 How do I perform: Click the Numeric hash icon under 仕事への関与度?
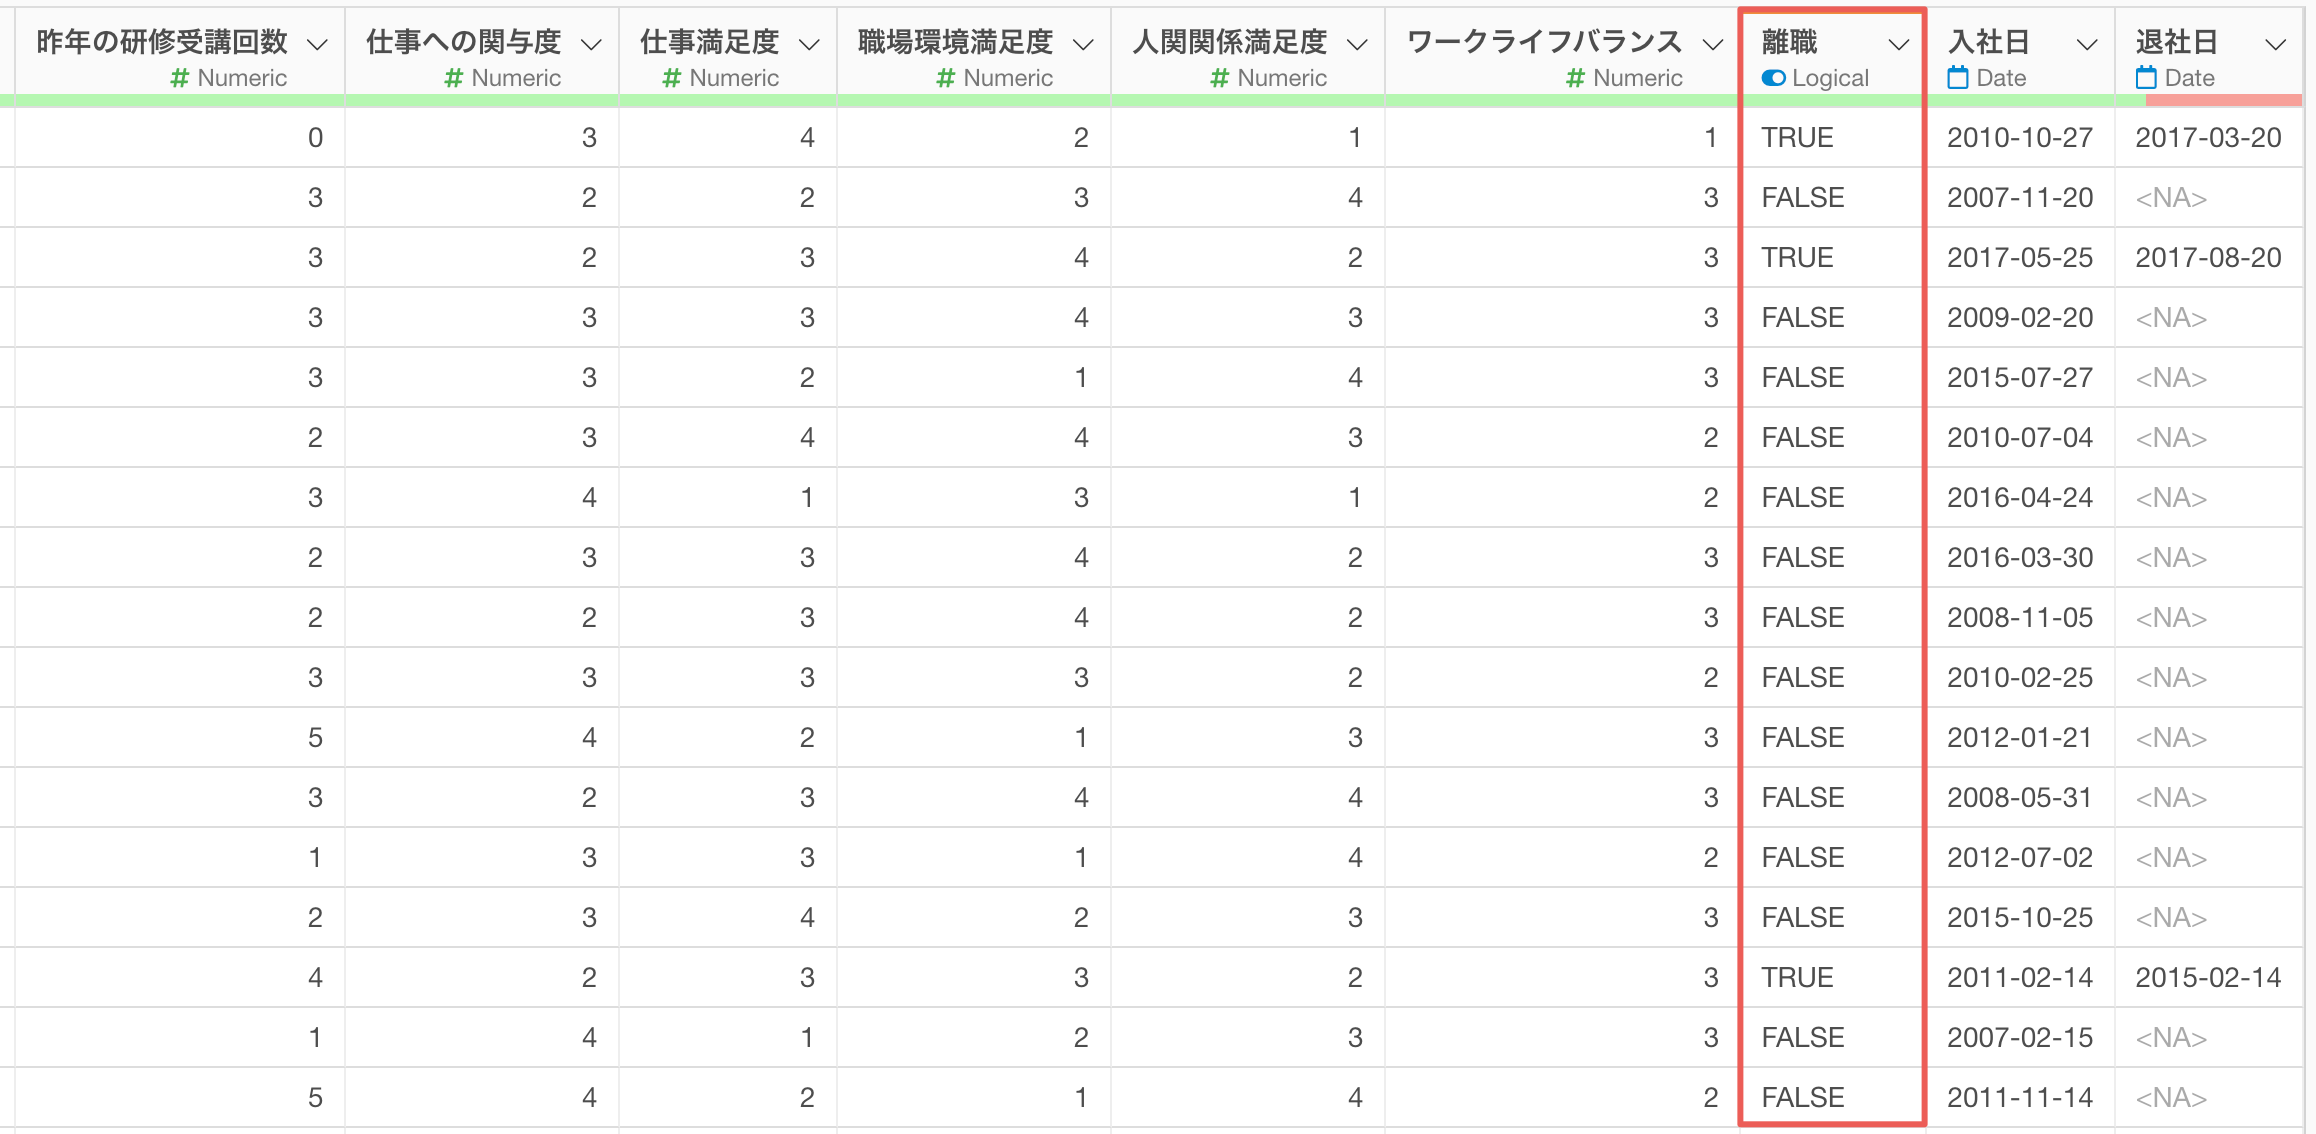[454, 78]
